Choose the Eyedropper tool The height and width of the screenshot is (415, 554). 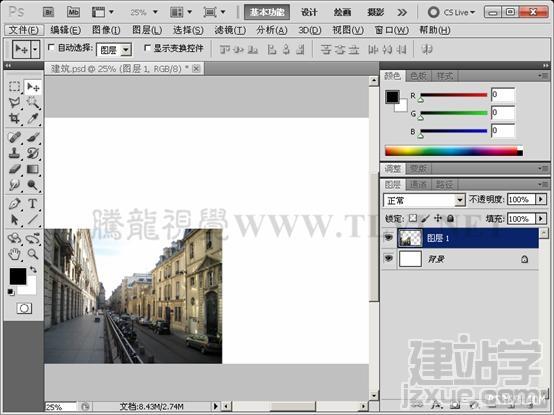pyautogui.click(x=33, y=118)
